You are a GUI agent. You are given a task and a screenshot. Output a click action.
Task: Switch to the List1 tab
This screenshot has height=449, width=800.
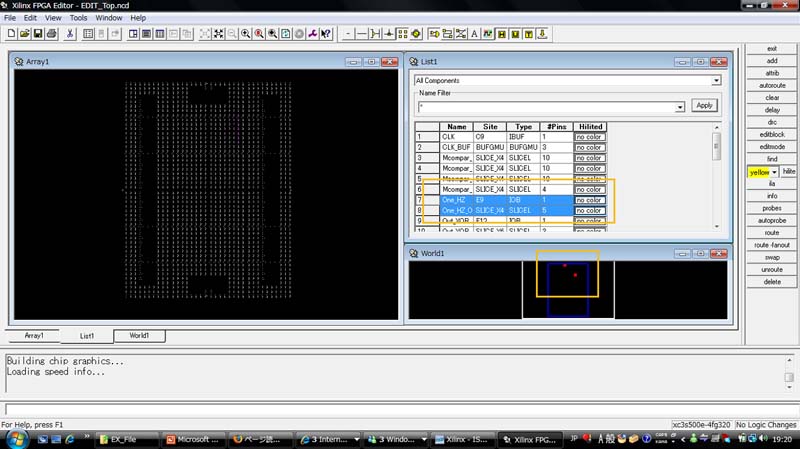(87, 336)
